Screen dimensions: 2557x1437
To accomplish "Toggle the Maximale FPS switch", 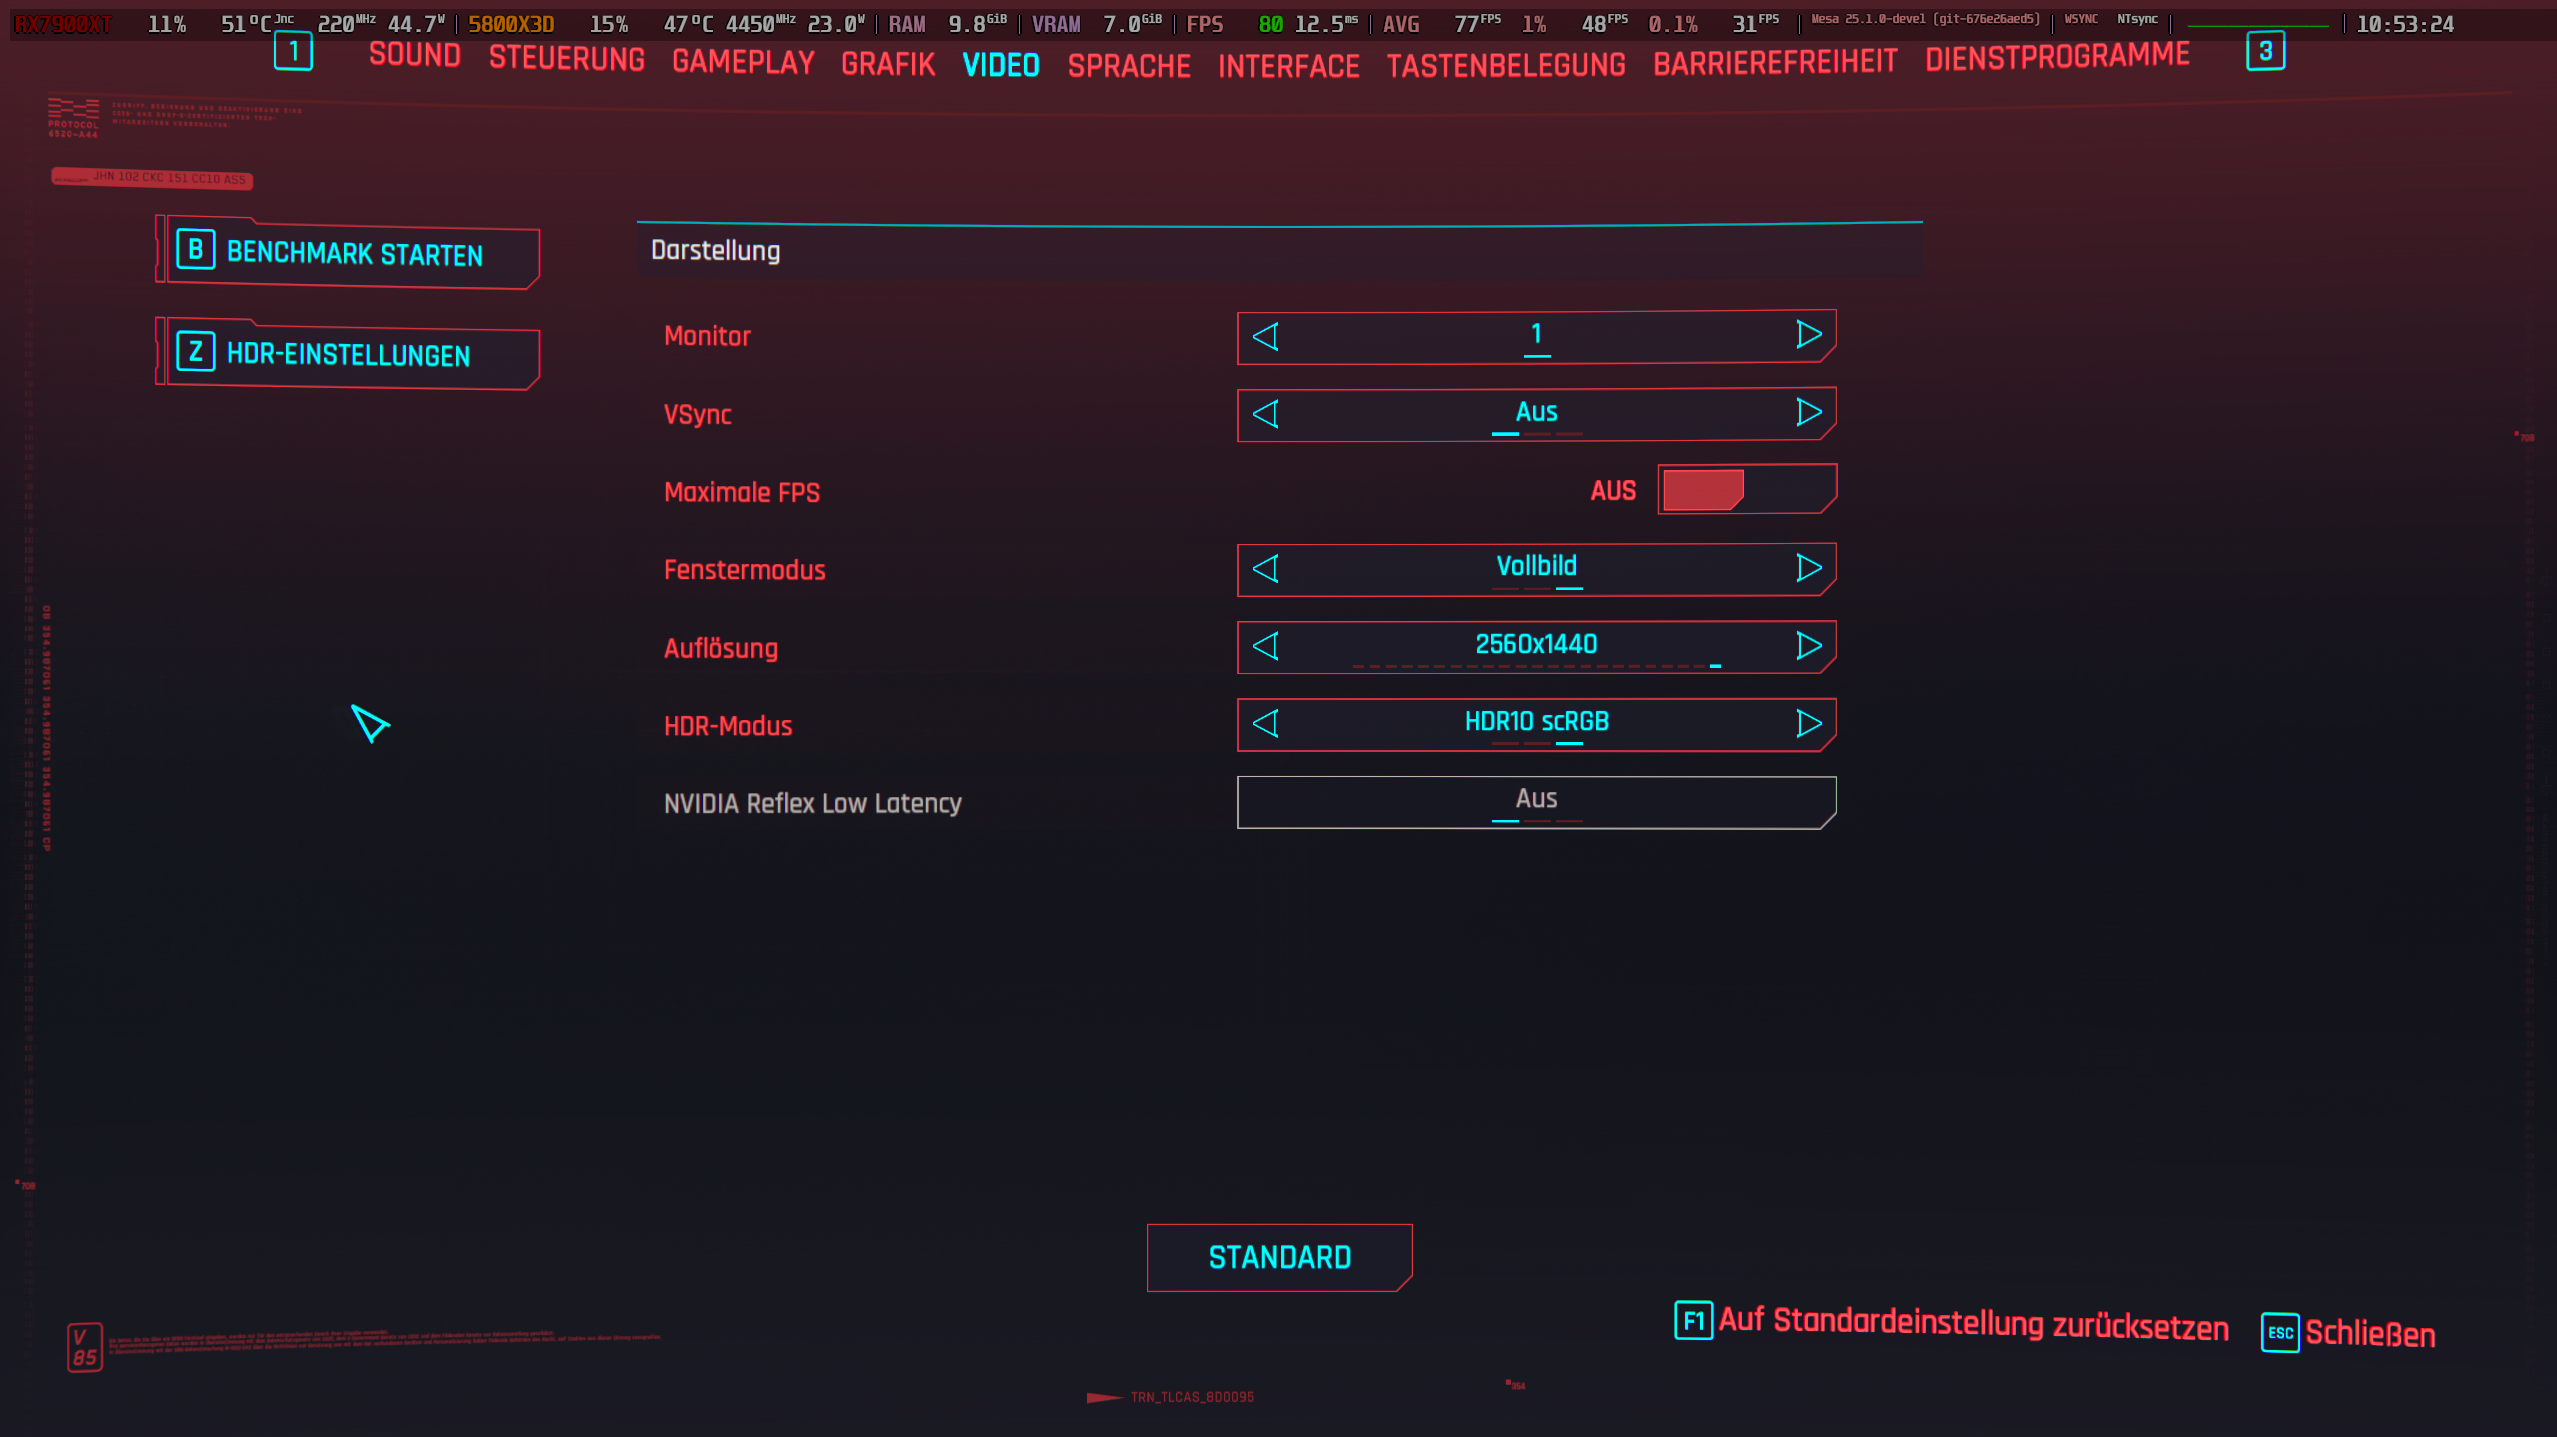I will point(1745,490).
